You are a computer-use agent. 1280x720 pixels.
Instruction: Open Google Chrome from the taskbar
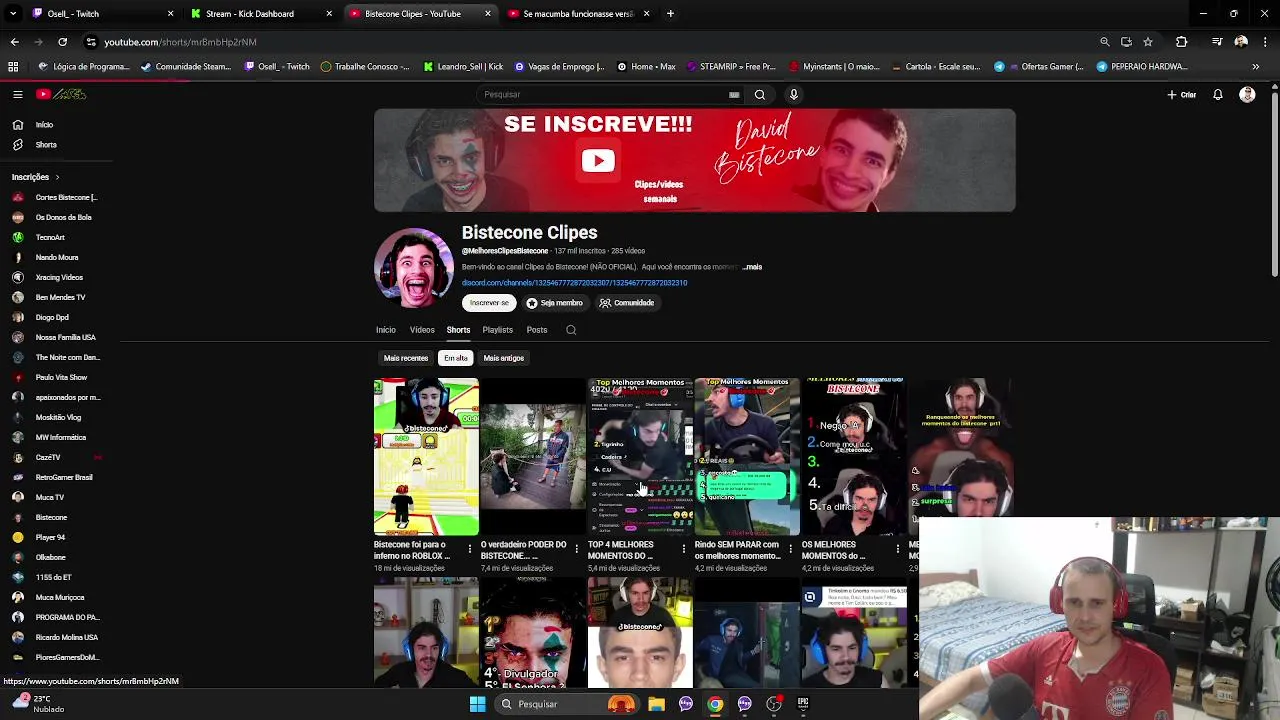coord(715,704)
